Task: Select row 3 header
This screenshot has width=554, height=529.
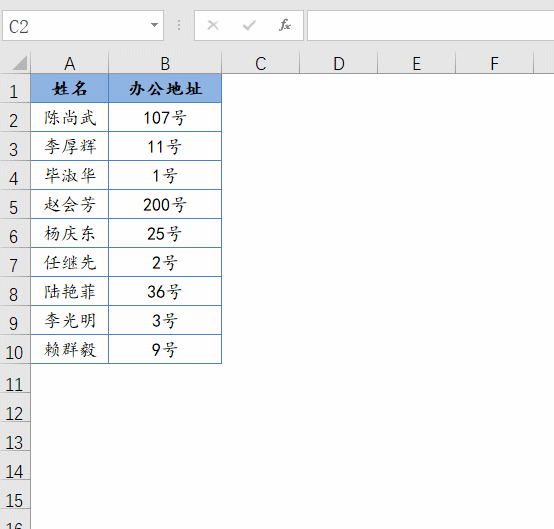Action: (x=15, y=147)
